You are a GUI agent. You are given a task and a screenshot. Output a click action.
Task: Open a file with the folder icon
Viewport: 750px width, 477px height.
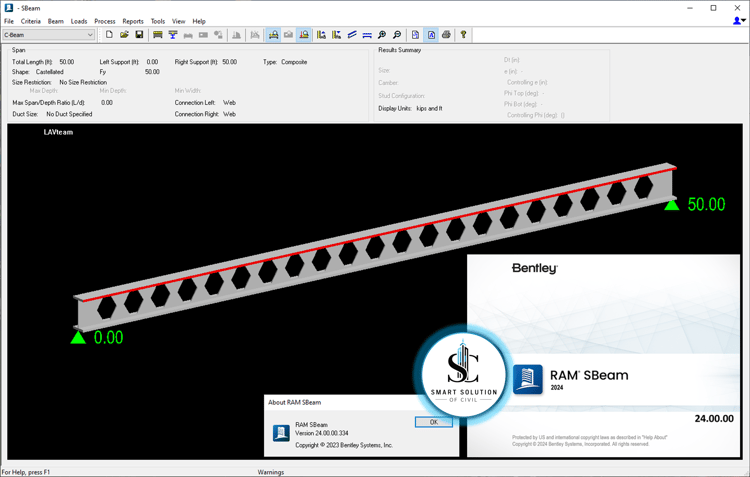tap(124, 34)
